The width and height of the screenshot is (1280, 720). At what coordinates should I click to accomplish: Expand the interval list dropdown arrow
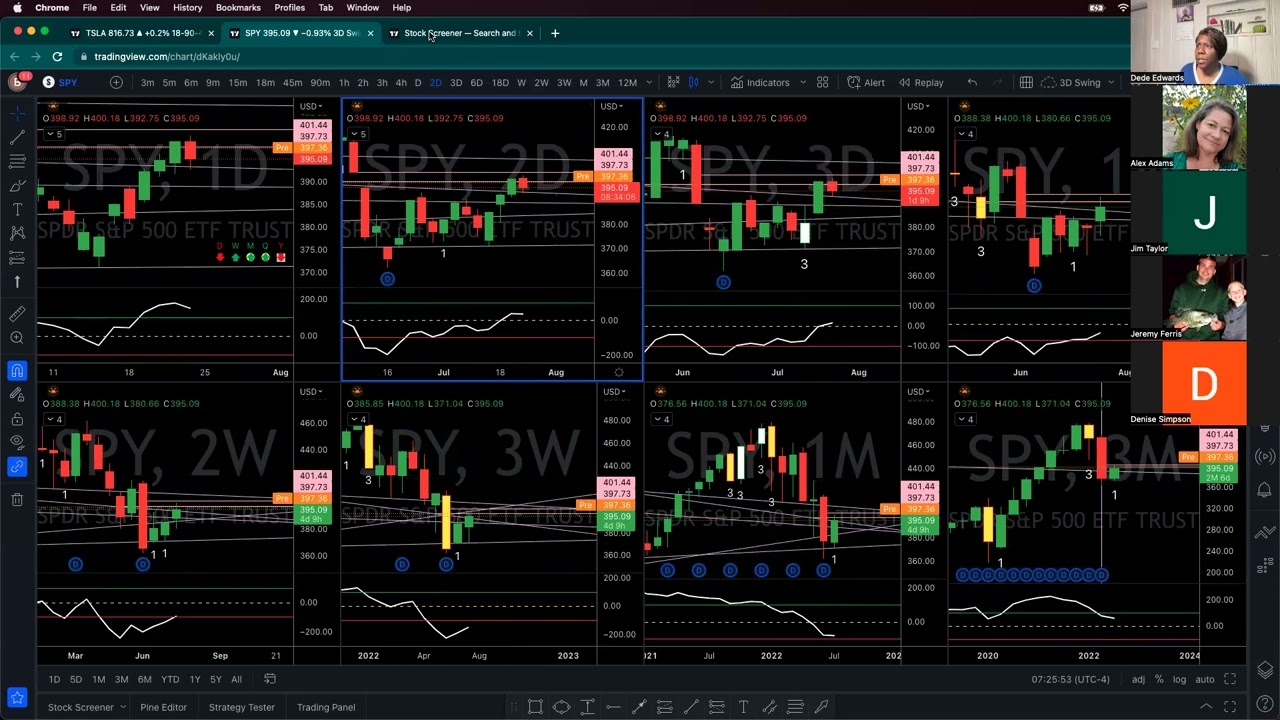point(649,82)
